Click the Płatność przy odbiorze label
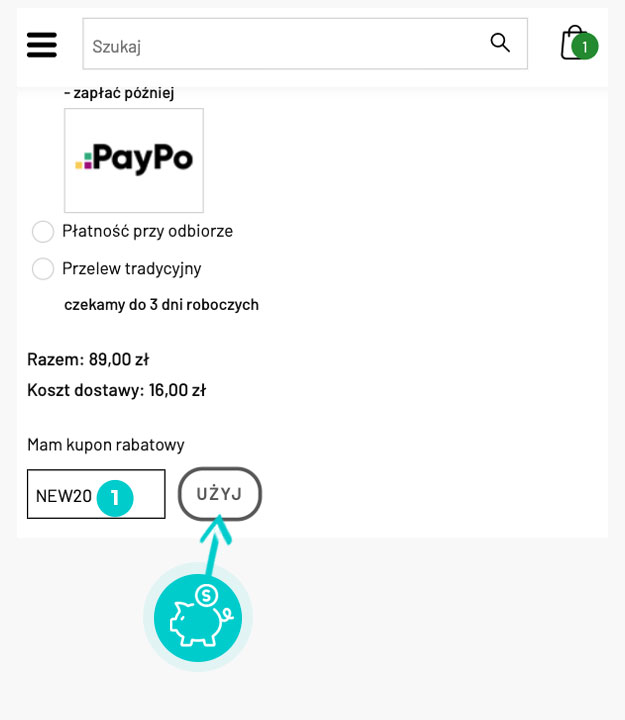The width and height of the screenshot is (625, 720). pyautogui.click(x=147, y=231)
